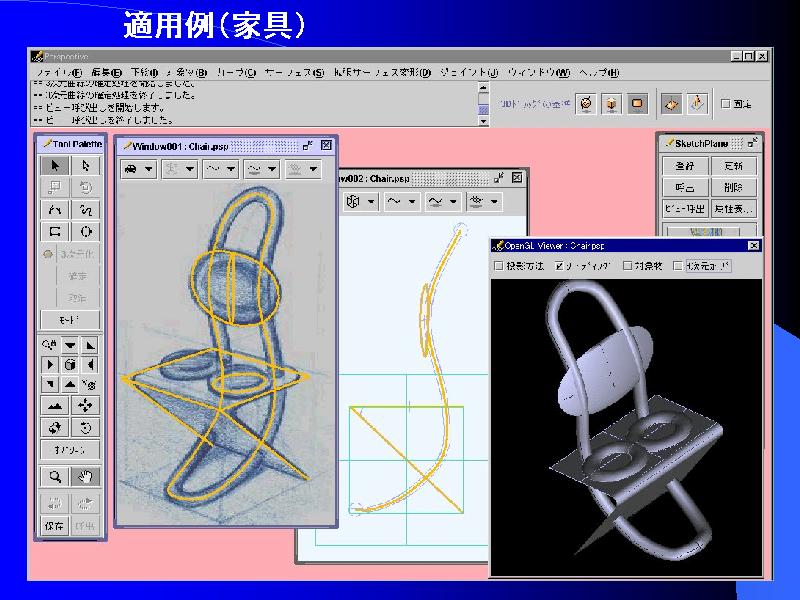800x600 pixels.
Task: Select the black arrow tool in Tool Palette
Action: pos(55,165)
